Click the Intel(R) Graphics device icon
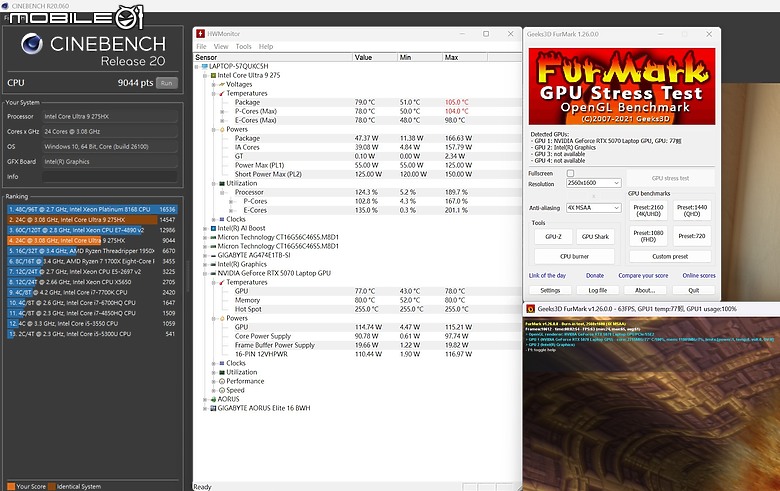Image resolution: width=780 pixels, height=491 pixels. pos(213,264)
